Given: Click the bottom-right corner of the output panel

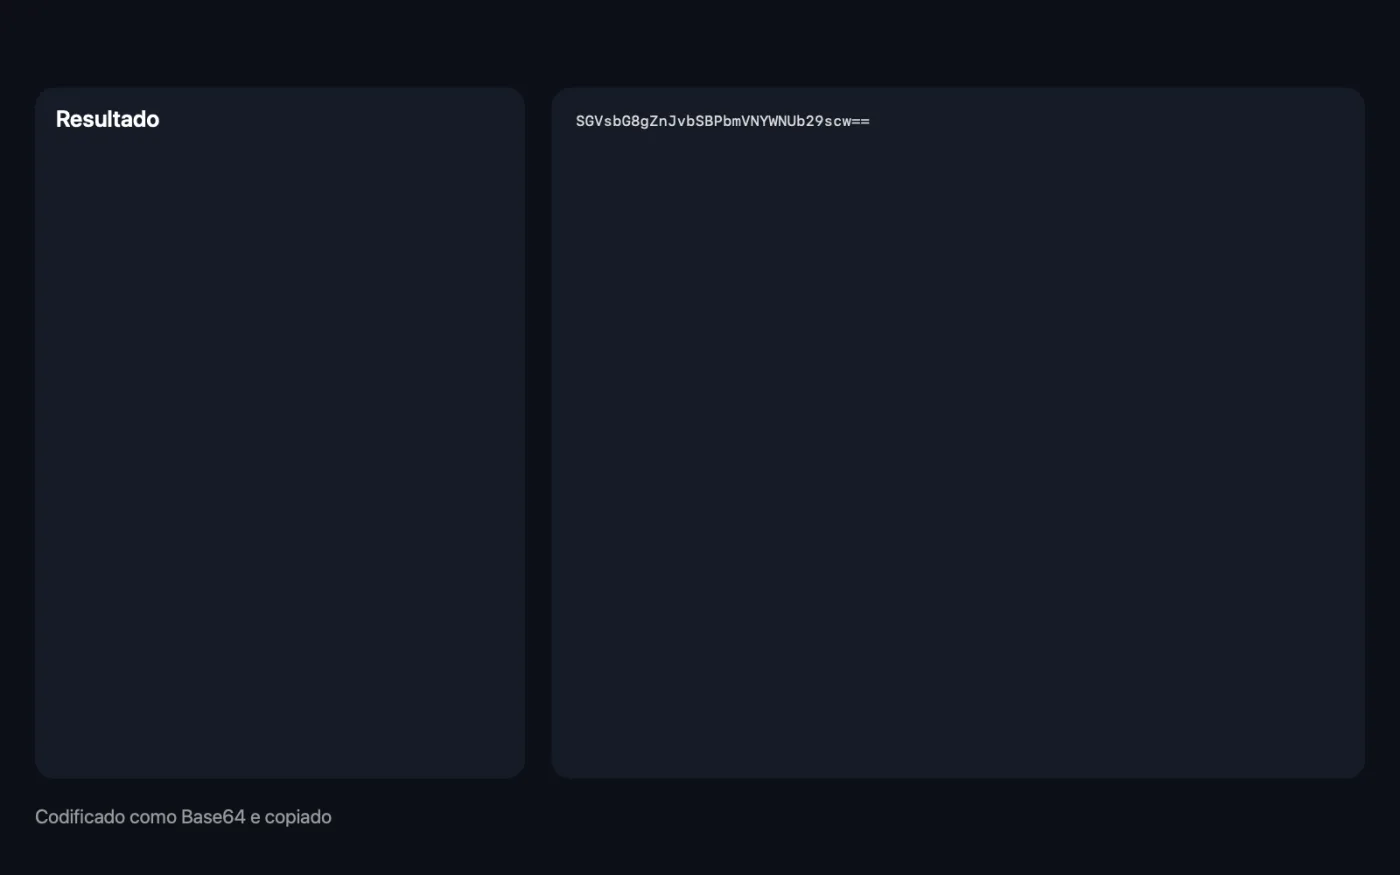Looking at the screenshot, I should (1350, 764).
